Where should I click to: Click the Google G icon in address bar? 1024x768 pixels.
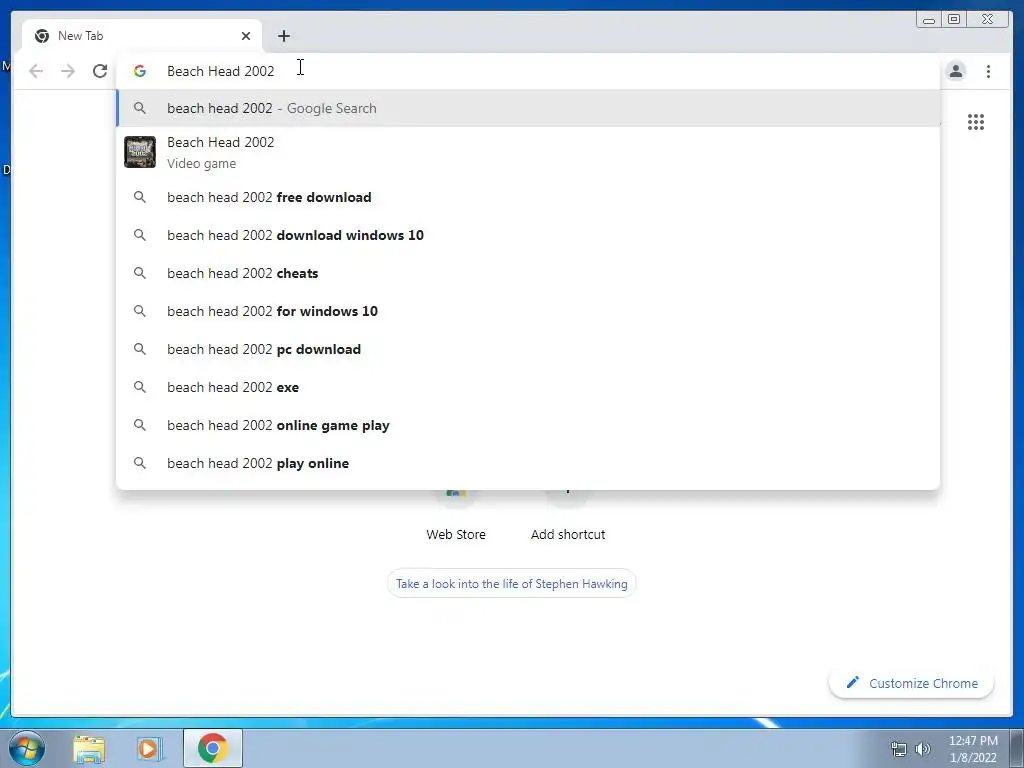click(x=140, y=71)
